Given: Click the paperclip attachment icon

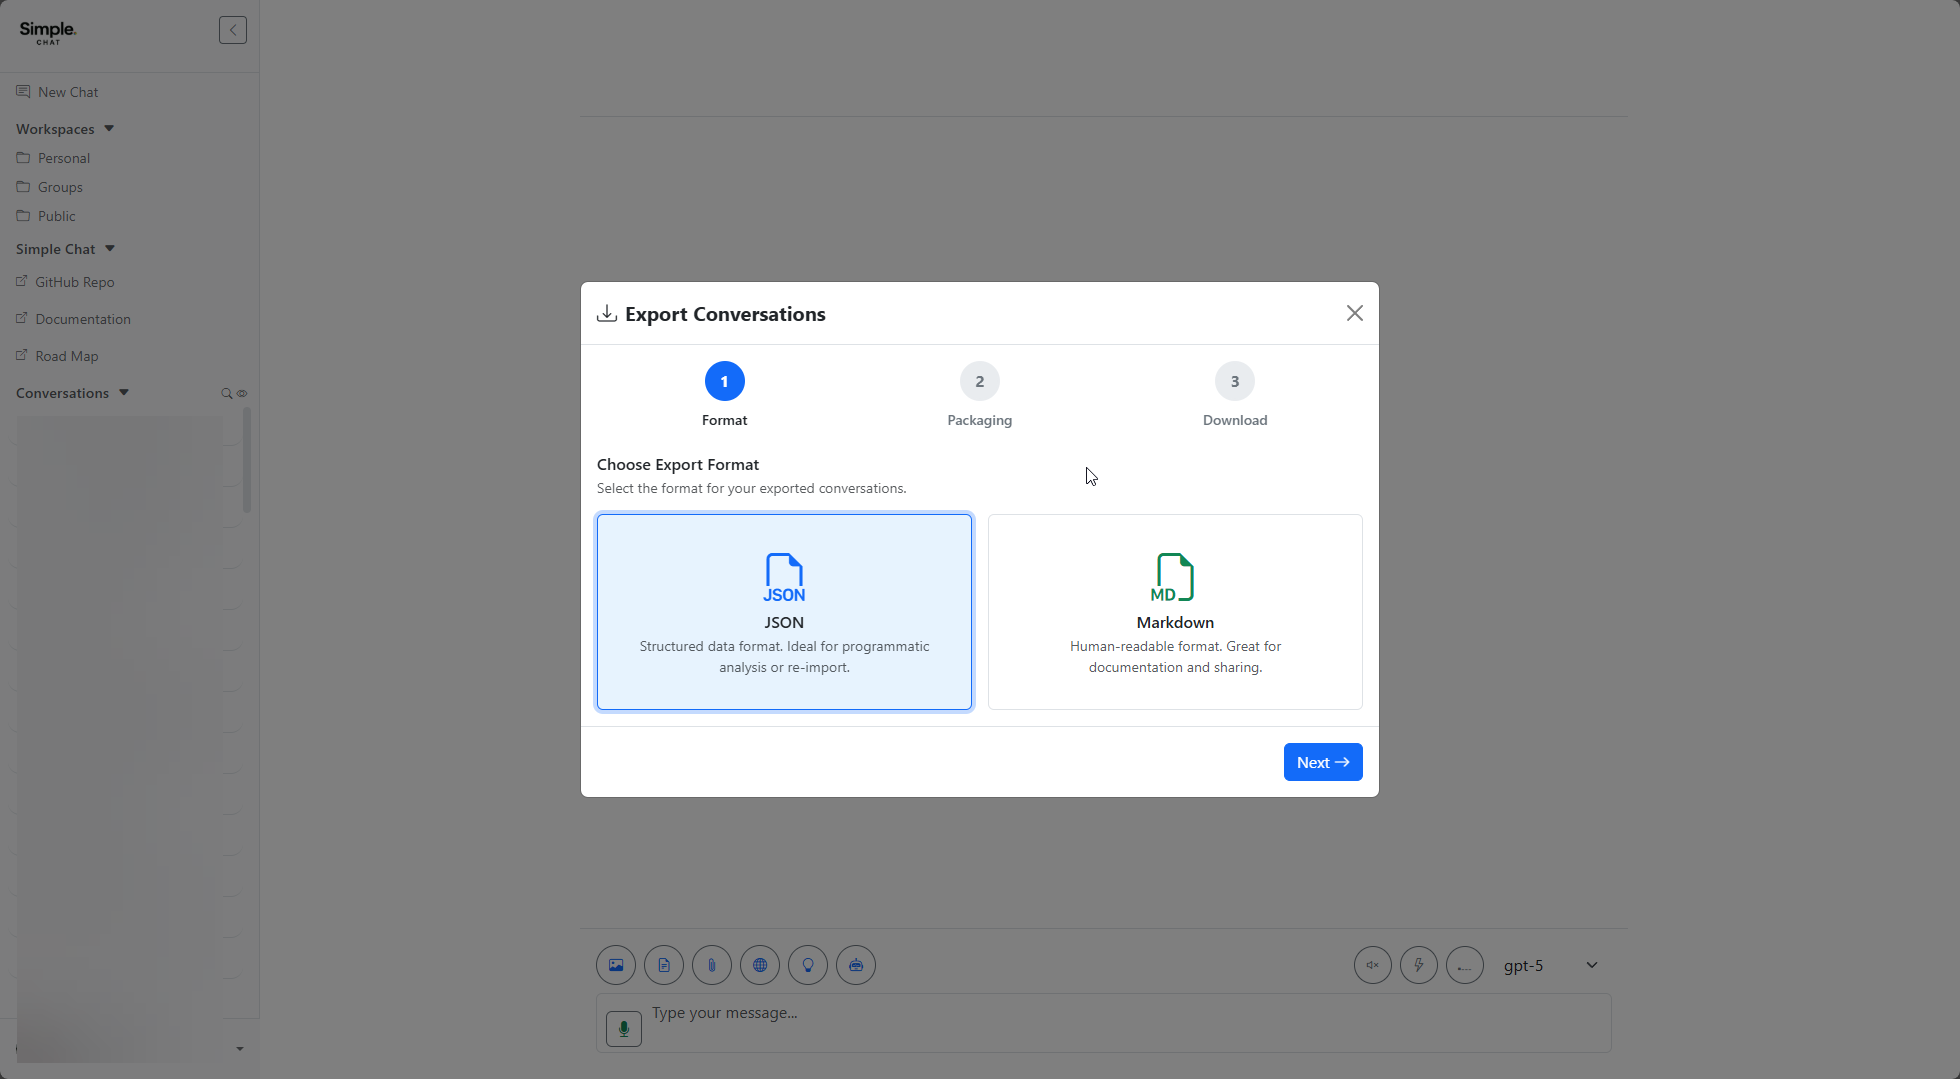Looking at the screenshot, I should 711,964.
